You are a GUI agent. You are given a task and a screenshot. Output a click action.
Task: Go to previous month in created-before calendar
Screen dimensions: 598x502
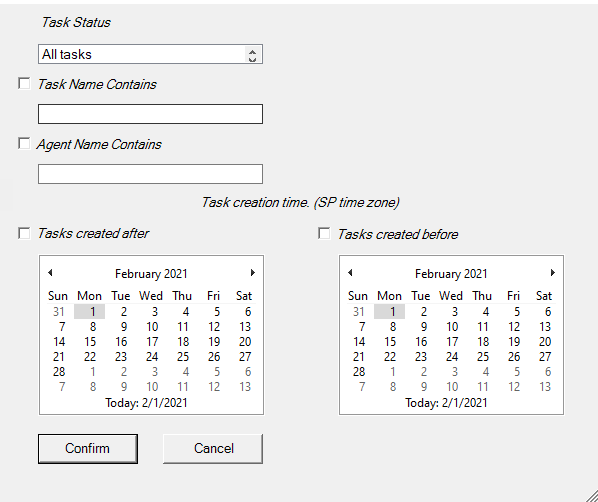pyautogui.click(x=350, y=273)
